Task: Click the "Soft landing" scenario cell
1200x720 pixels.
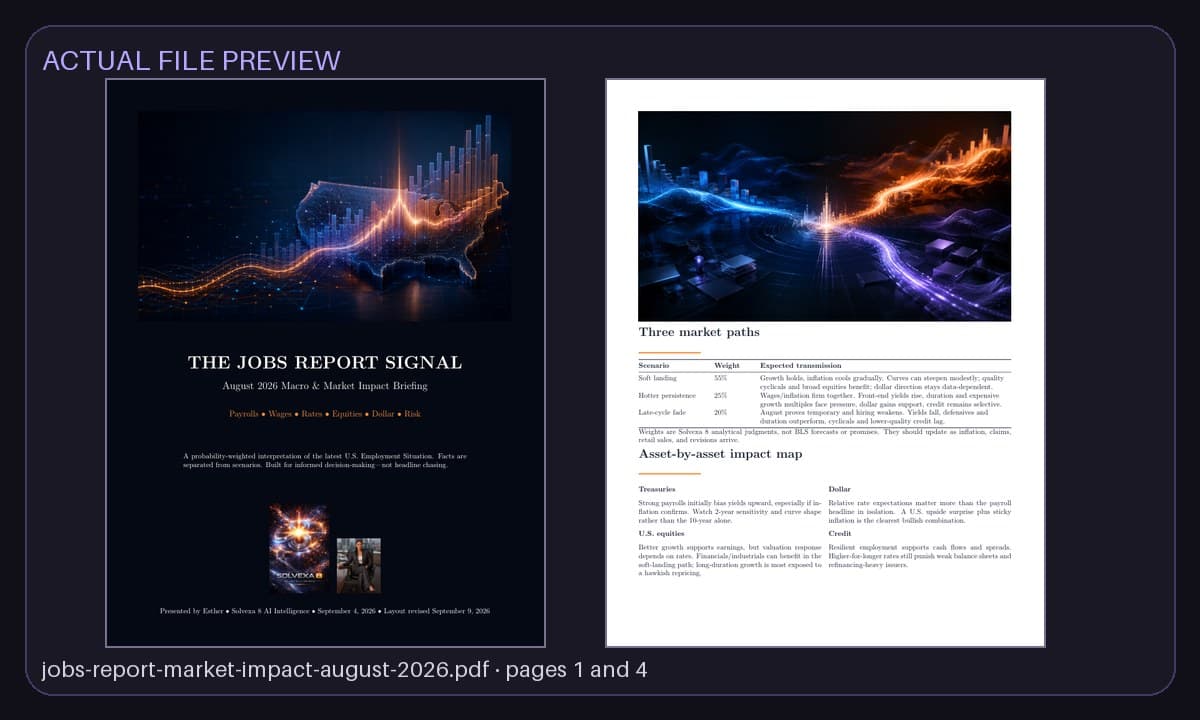Action: [x=658, y=379]
